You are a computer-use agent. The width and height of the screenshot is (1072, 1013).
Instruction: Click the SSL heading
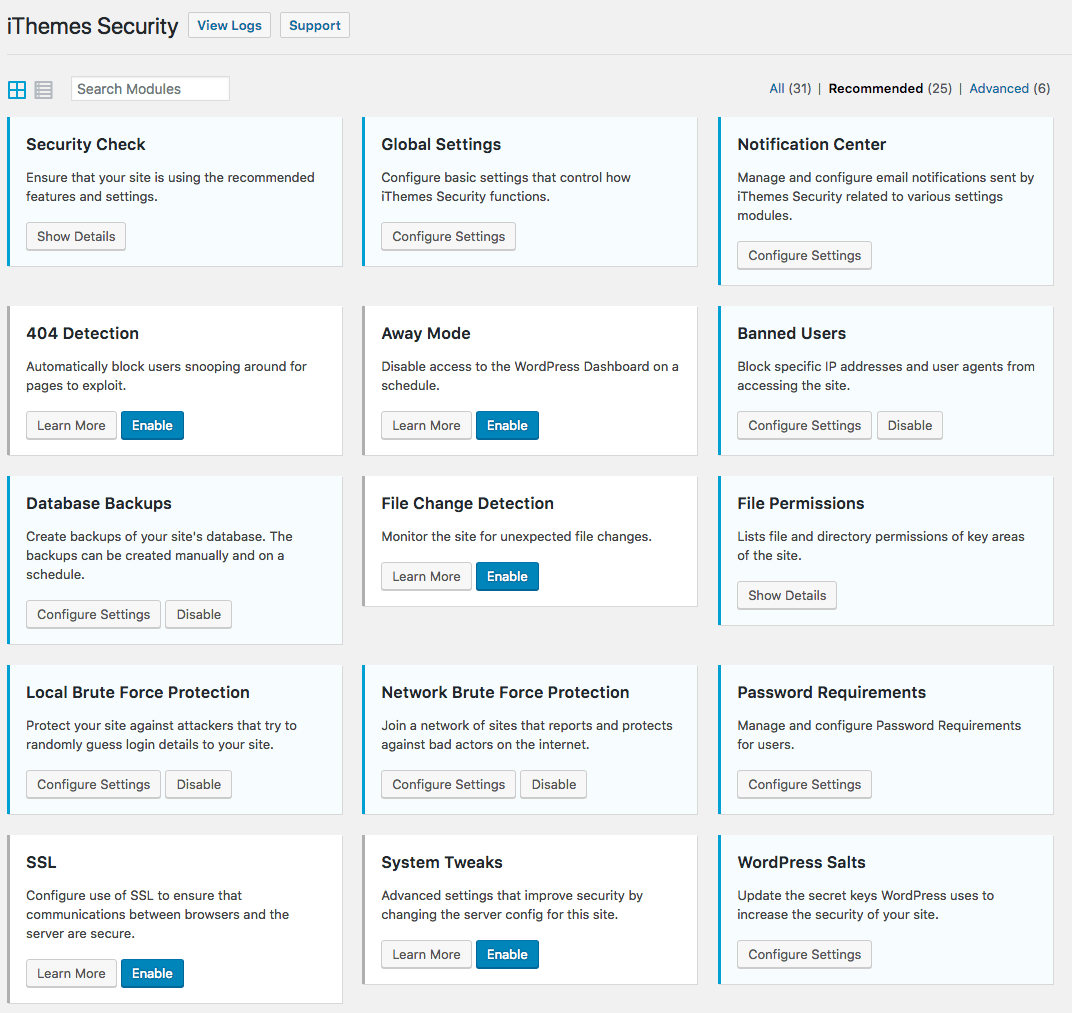tap(41, 863)
